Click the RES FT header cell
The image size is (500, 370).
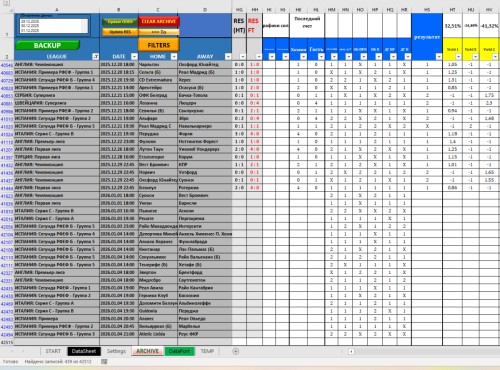pos(254,26)
